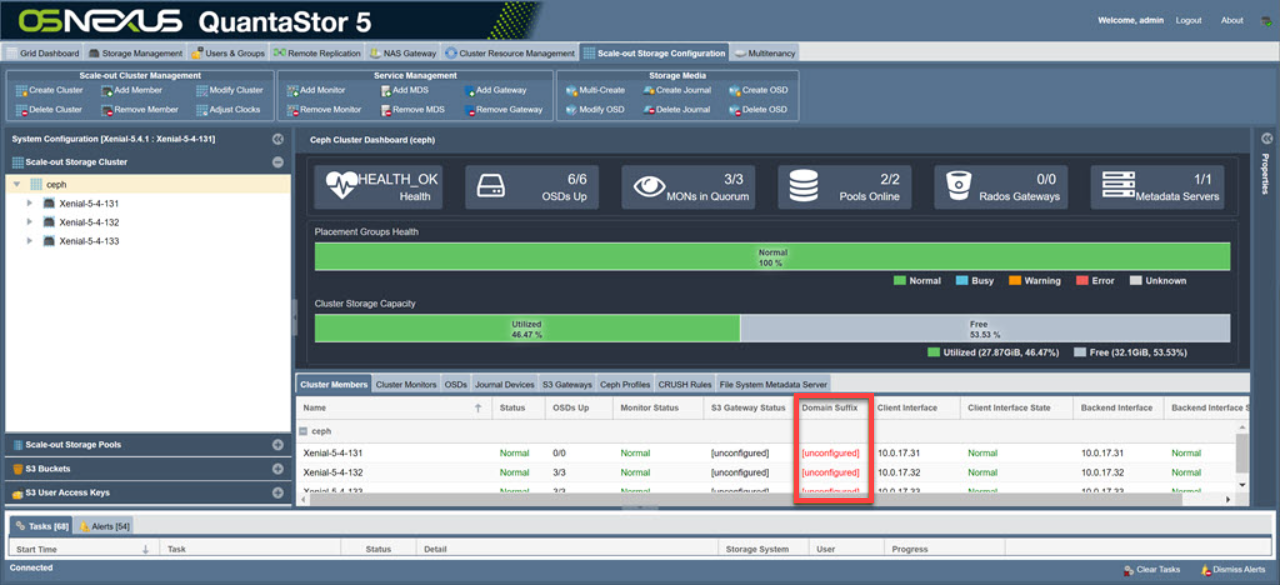1280x585 pixels.
Task: Click the Remove Gateway icon
Action: point(469,110)
